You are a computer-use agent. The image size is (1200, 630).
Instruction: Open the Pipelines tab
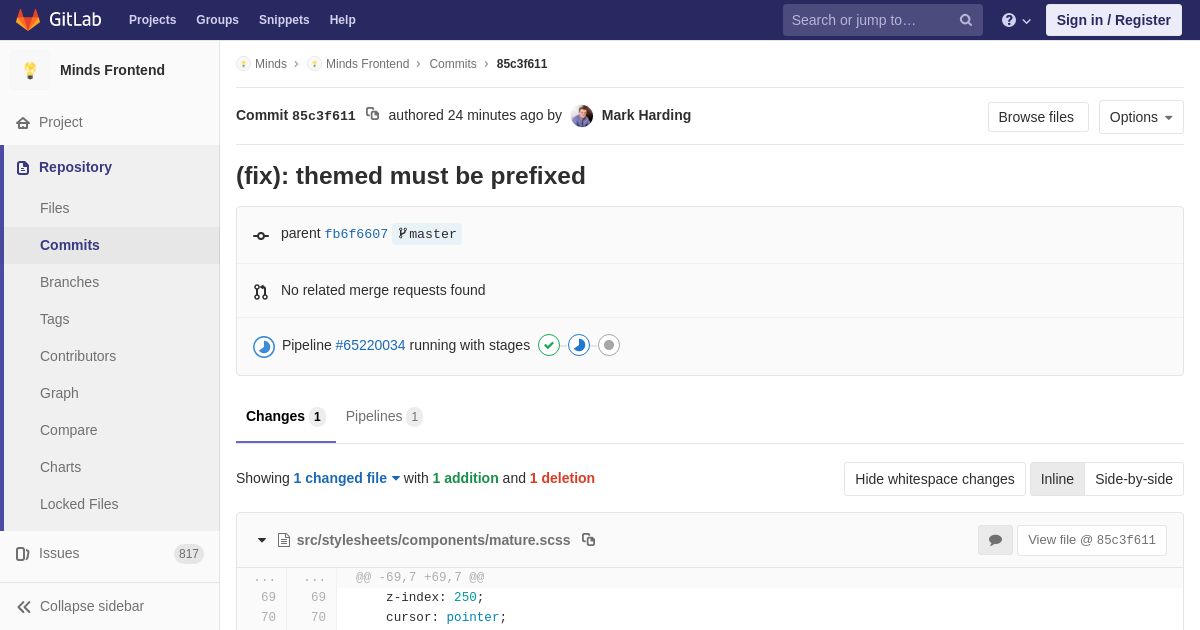(384, 416)
